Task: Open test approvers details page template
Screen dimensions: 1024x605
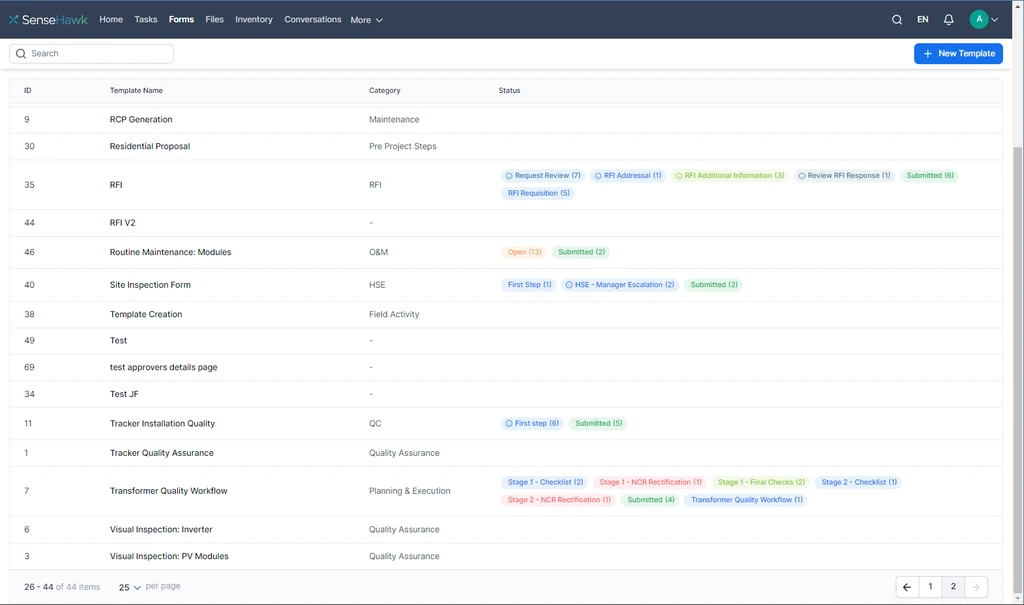Action: click(163, 367)
